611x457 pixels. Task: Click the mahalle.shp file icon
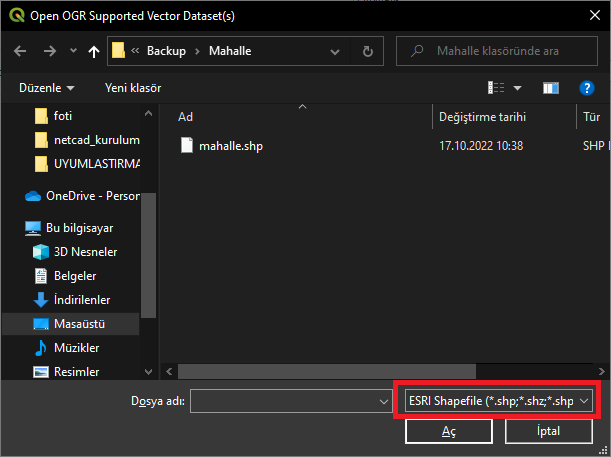coord(187,145)
